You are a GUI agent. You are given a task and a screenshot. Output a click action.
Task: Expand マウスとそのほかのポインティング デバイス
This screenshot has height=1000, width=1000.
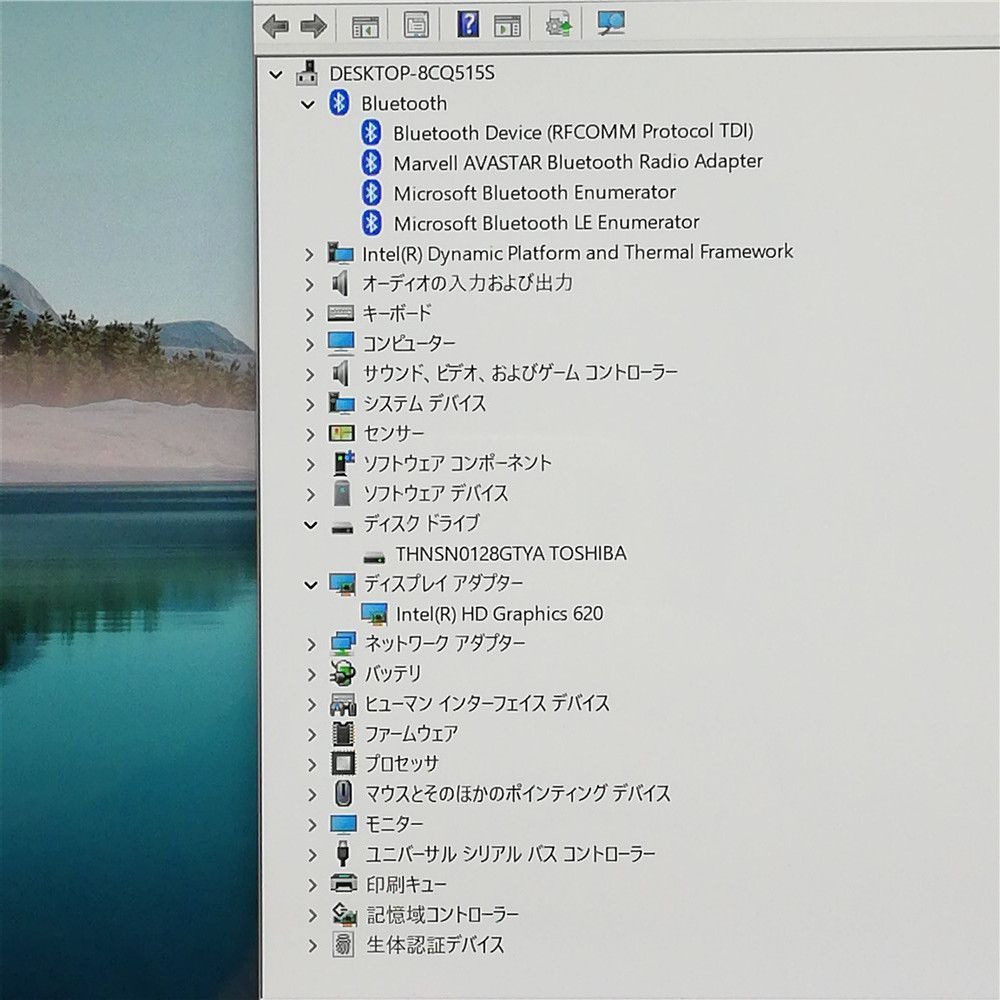[x=312, y=795]
